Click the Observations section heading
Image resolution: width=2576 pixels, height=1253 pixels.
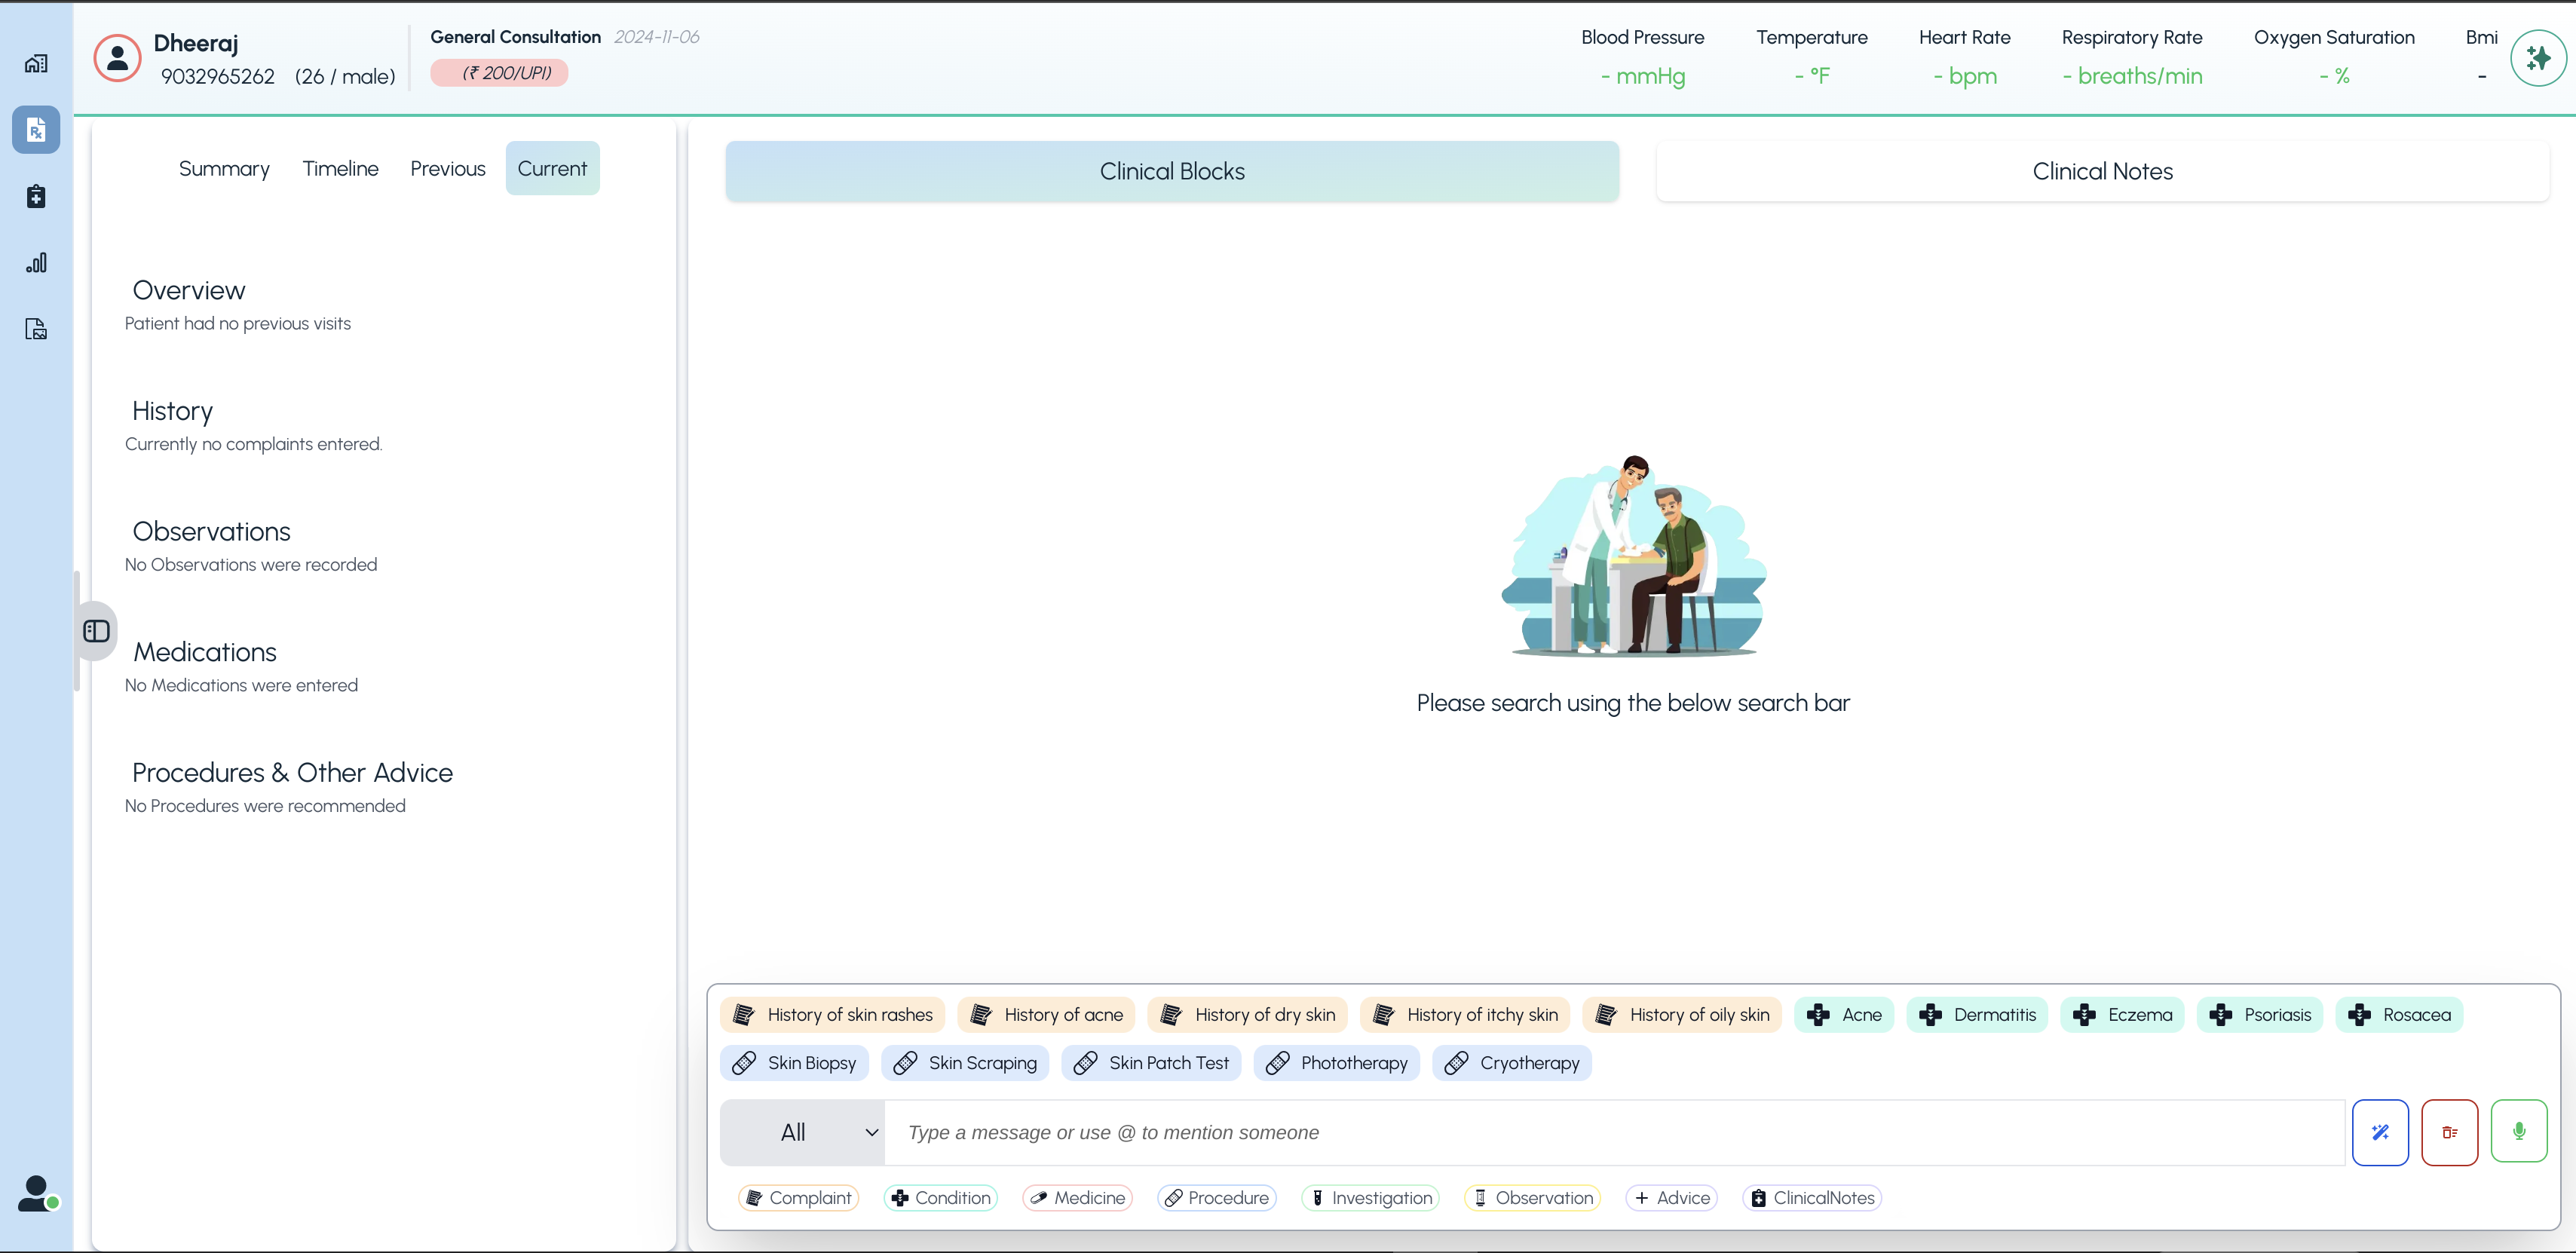tap(211, 531)
